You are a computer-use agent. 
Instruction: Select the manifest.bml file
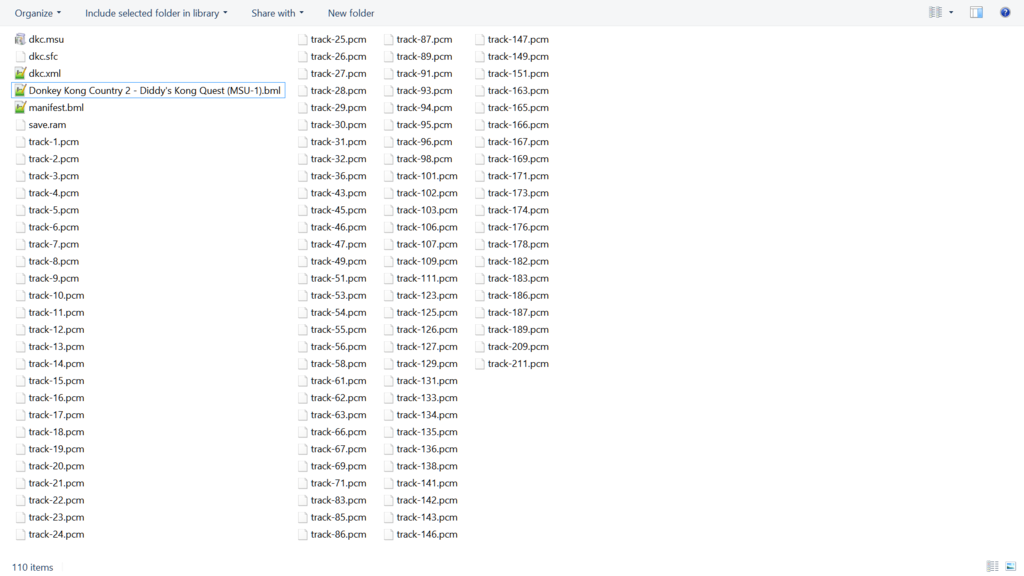[x=50, y=107]
